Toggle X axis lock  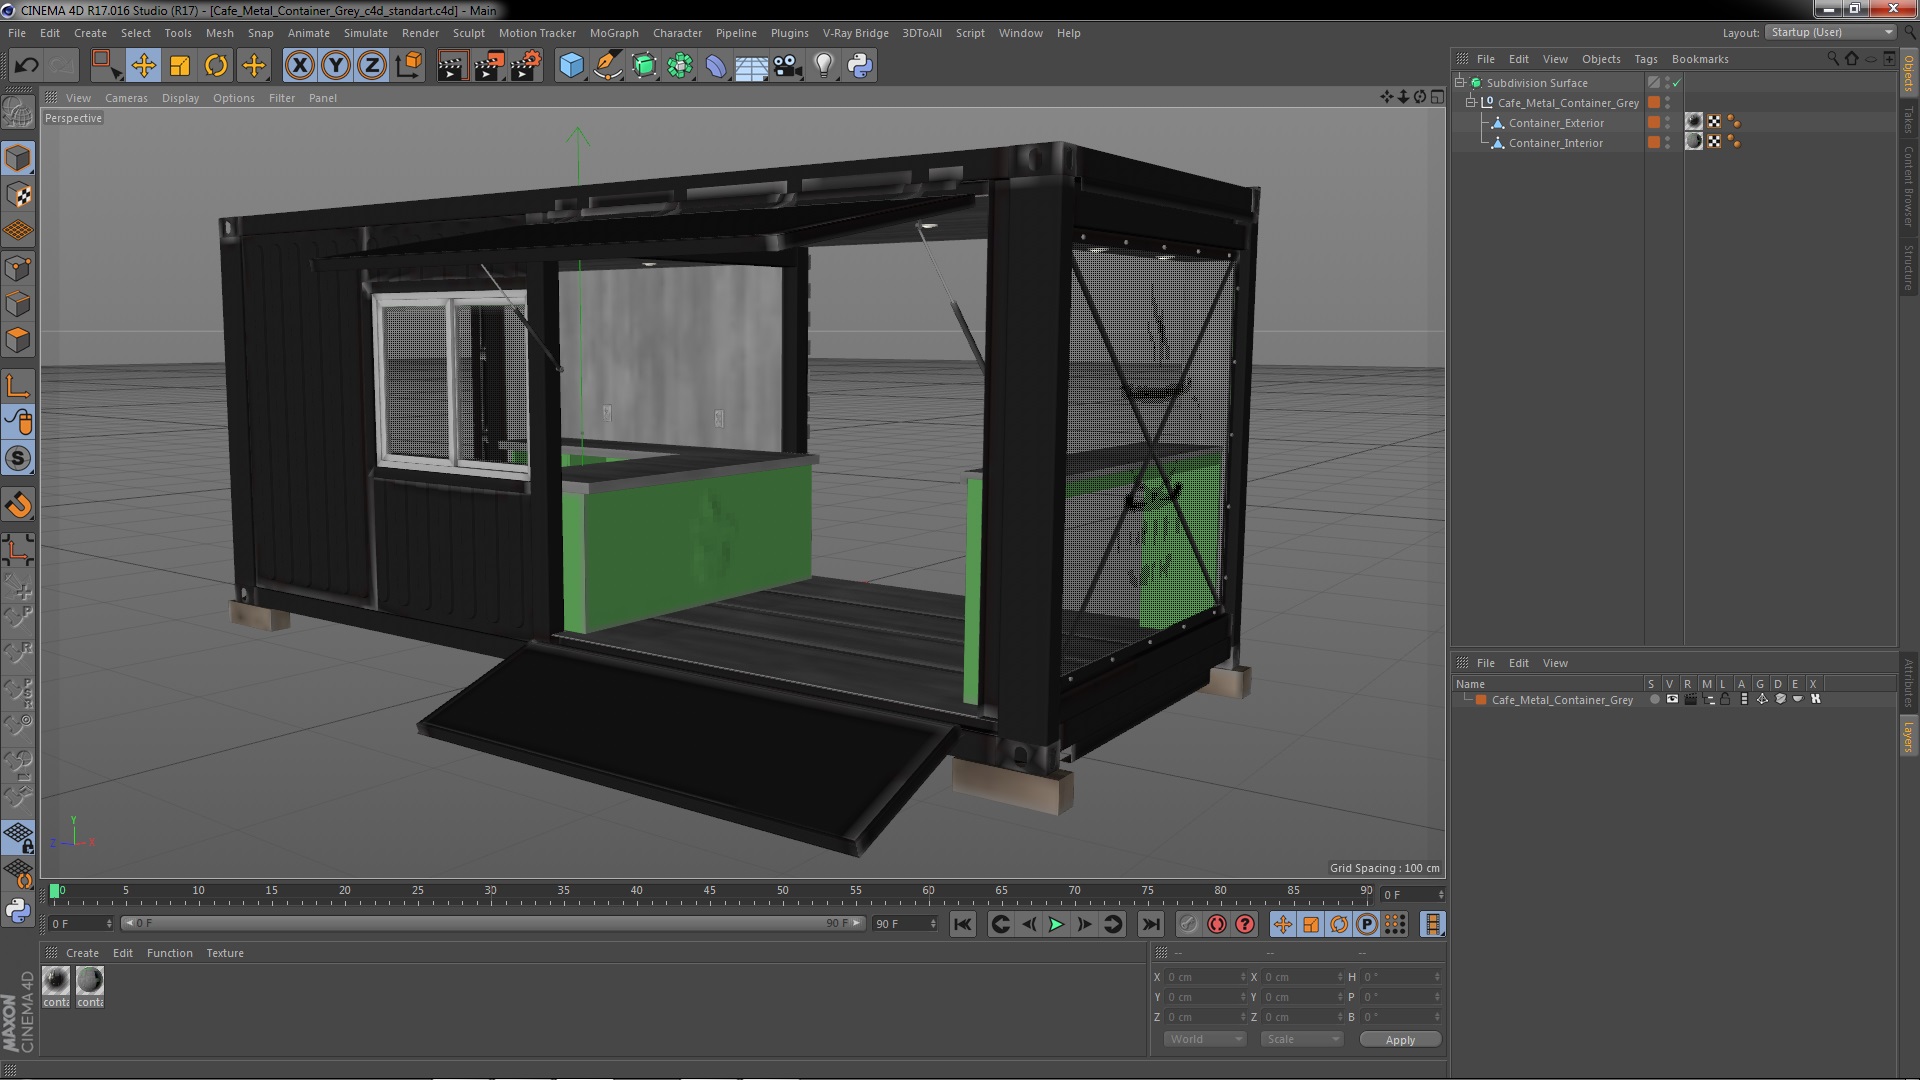click(299, 66)
